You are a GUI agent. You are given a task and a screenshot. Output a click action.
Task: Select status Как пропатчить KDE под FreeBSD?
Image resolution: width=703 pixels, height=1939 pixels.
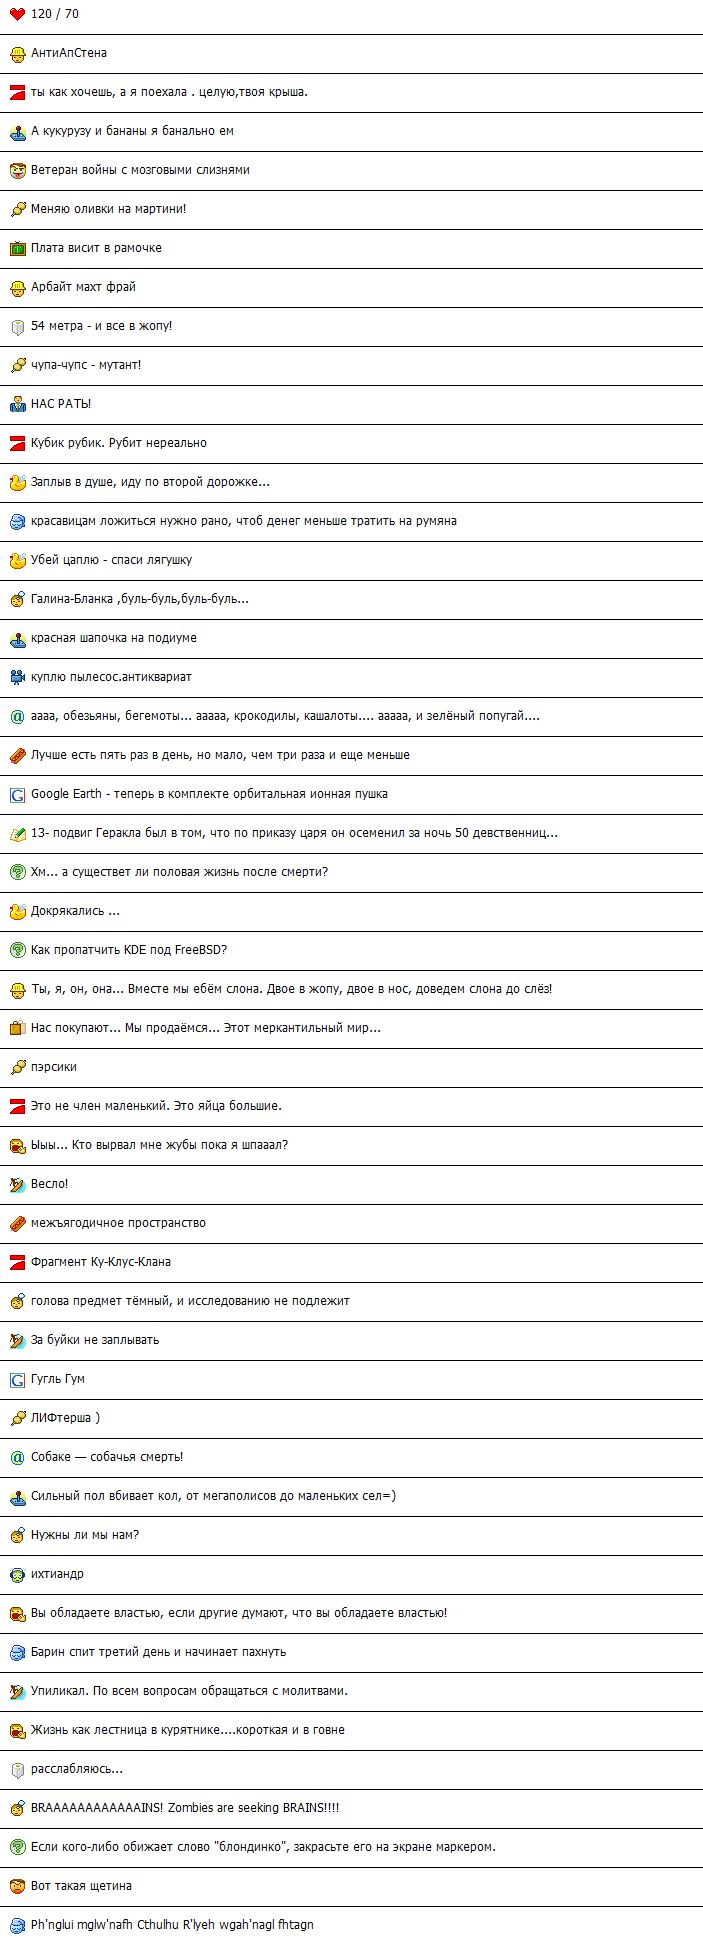point(351,950)
